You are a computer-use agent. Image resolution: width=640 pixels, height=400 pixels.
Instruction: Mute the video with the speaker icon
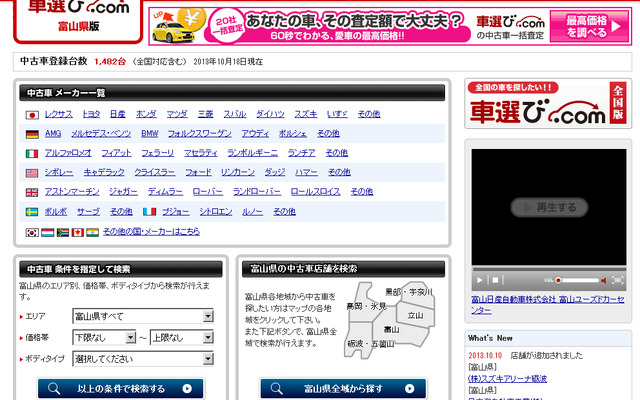click(604, 280)
